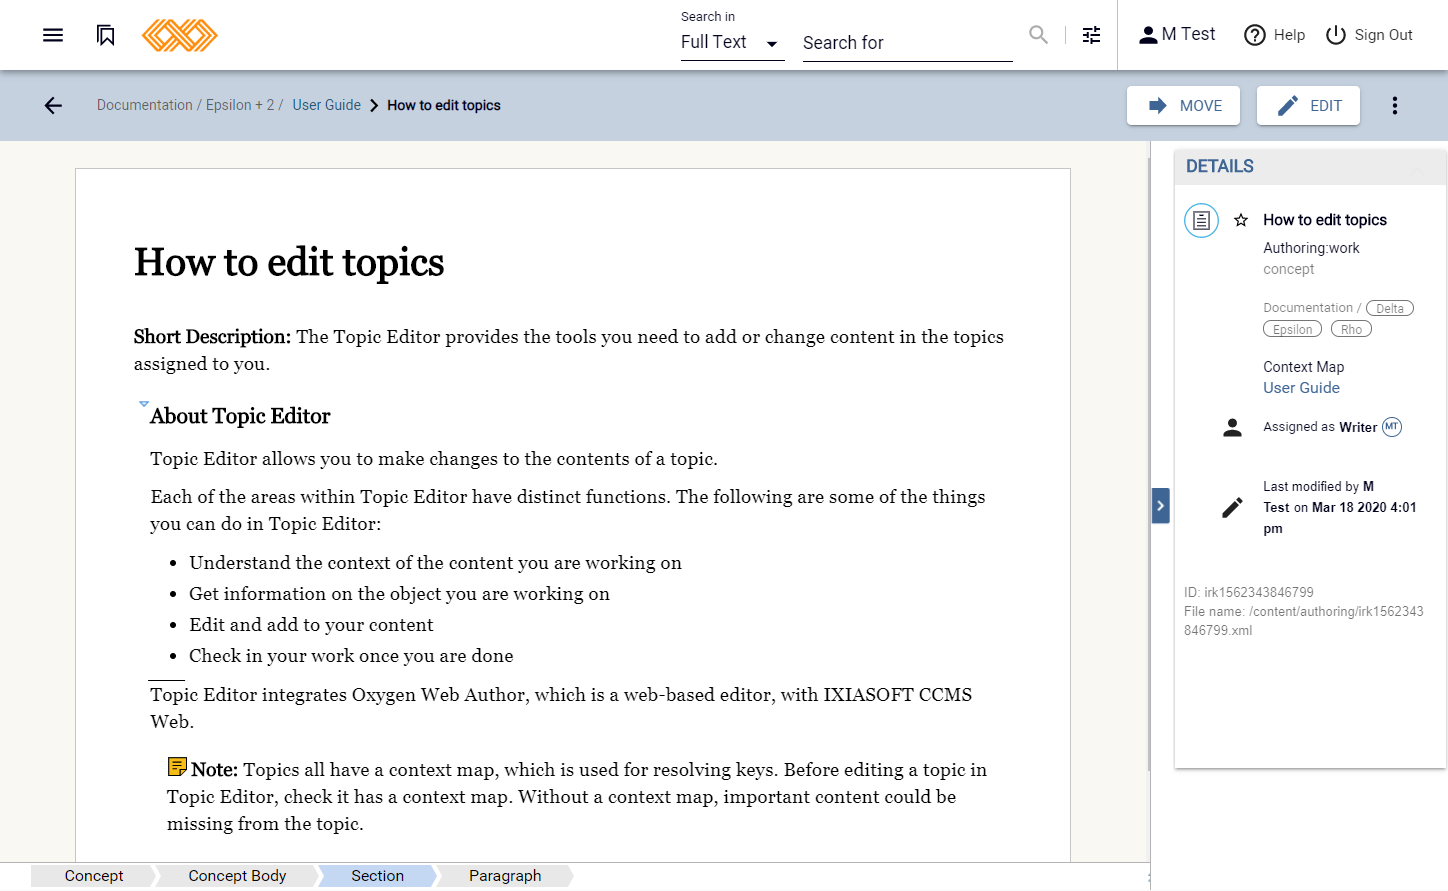The image size is (1448, 891).
Task: Click the ID irk1562343846799 text
Action: coord(1249,593)
